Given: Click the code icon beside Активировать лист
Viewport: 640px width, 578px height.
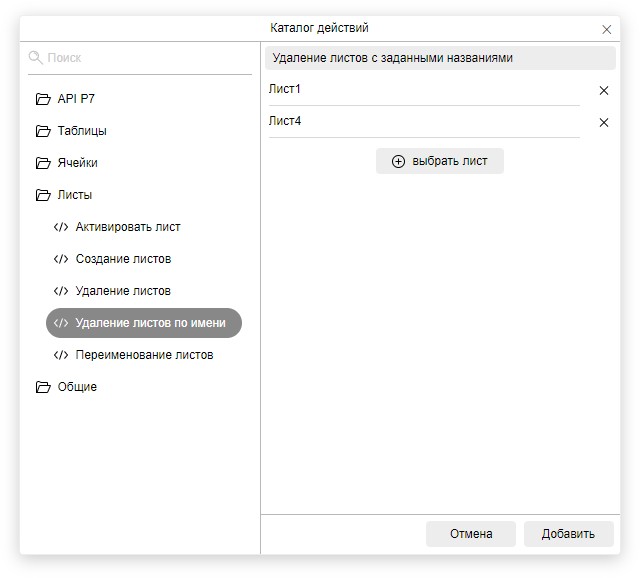Looking at the screenshot, I should [61, 227].
